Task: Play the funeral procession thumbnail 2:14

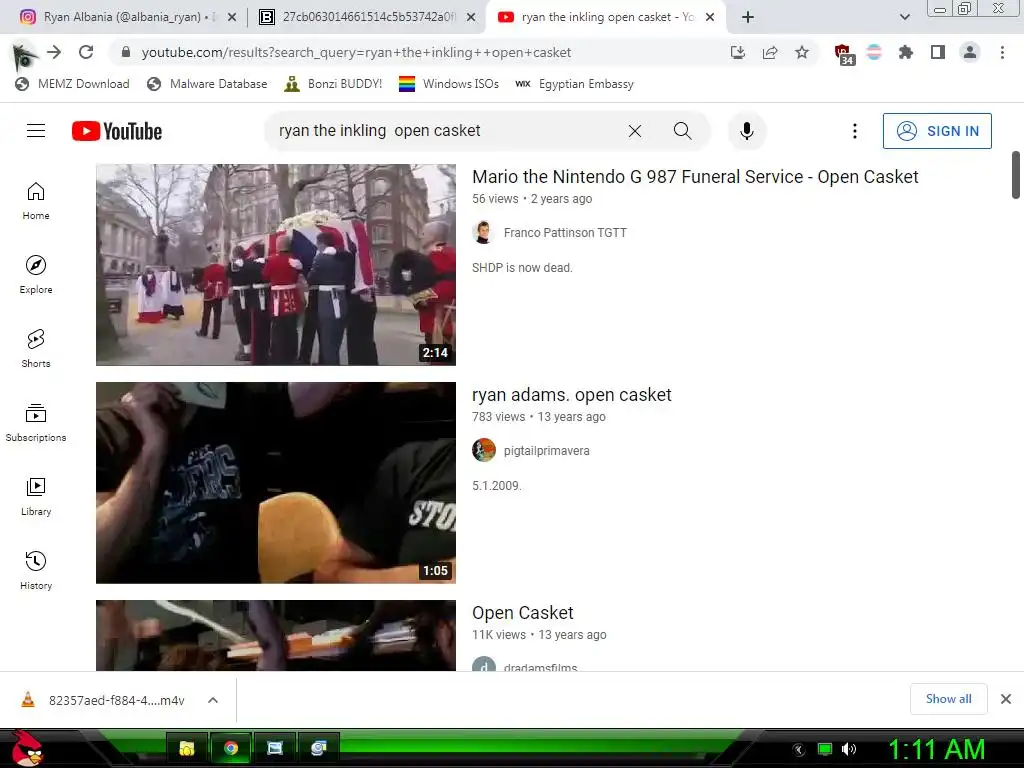Action: tap(276, 264)
